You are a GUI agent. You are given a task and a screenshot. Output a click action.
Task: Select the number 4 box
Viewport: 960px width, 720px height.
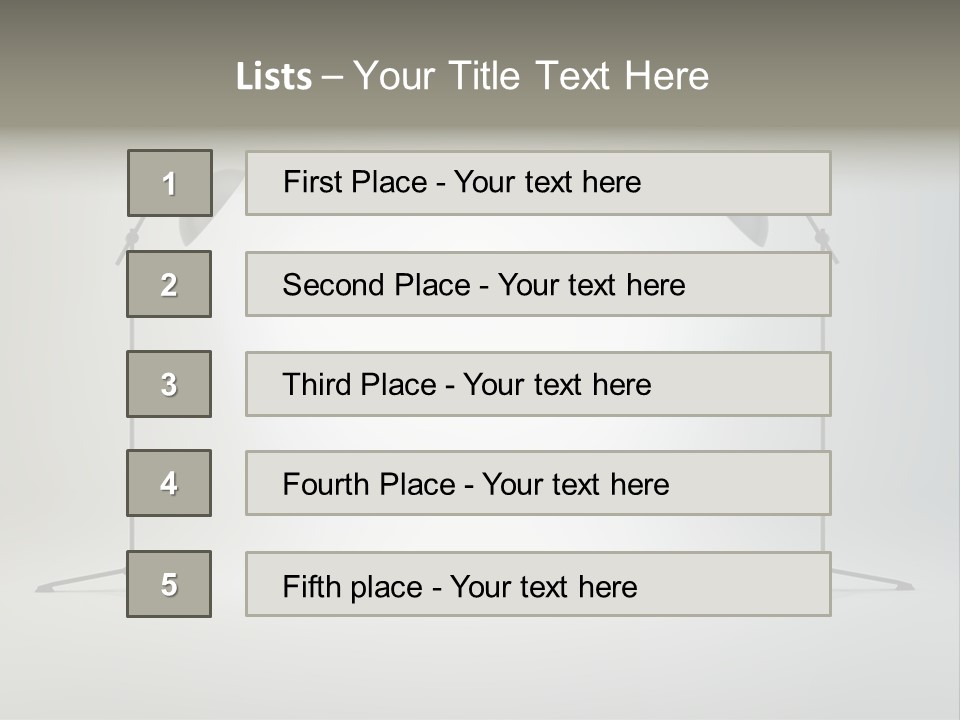169,483
